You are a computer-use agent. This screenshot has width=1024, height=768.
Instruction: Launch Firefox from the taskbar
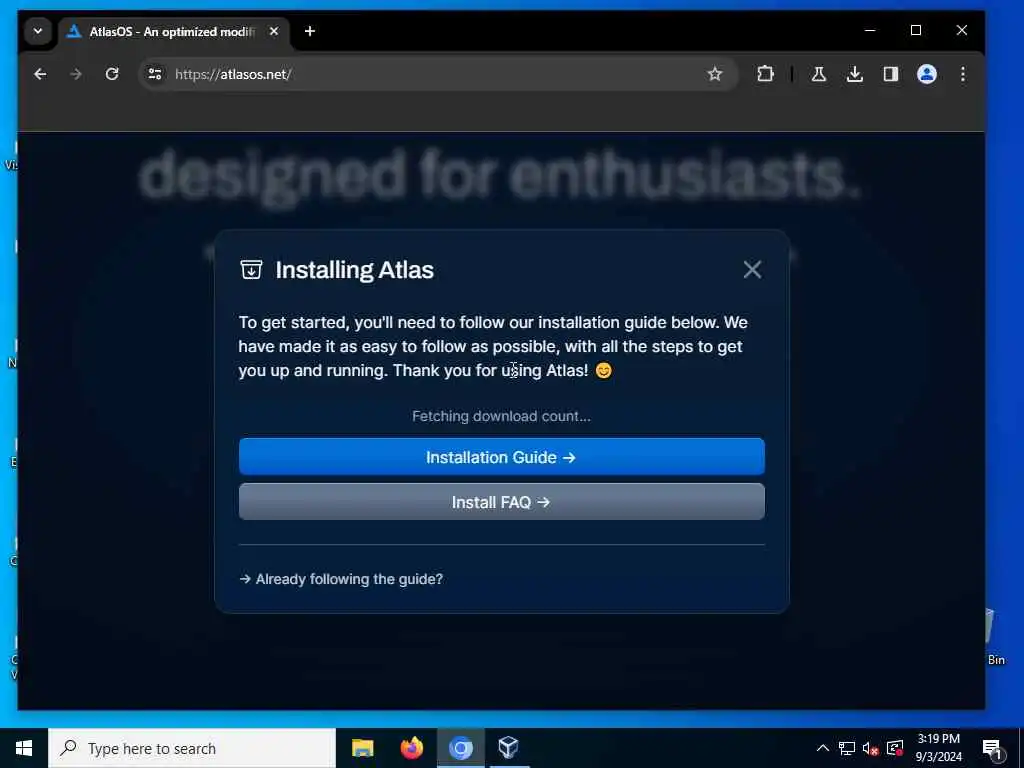[411, 748]
